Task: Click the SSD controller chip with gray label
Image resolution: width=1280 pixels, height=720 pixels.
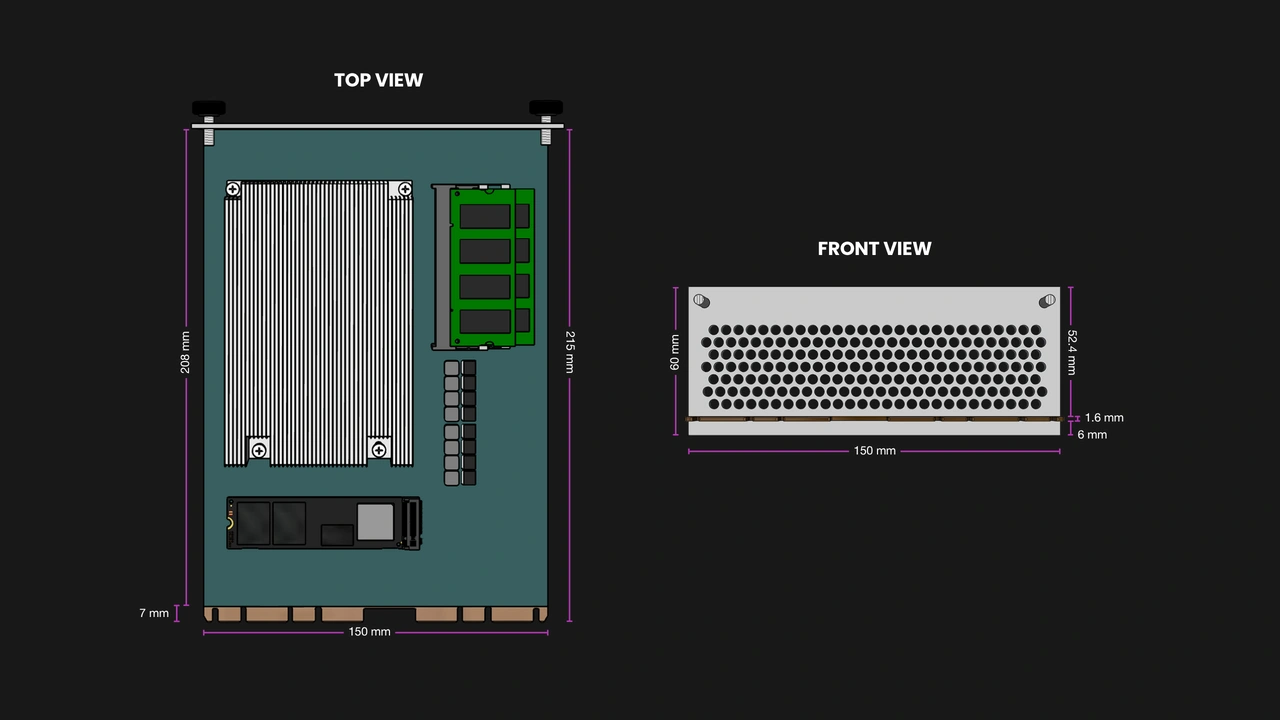Action: (376, 520)
